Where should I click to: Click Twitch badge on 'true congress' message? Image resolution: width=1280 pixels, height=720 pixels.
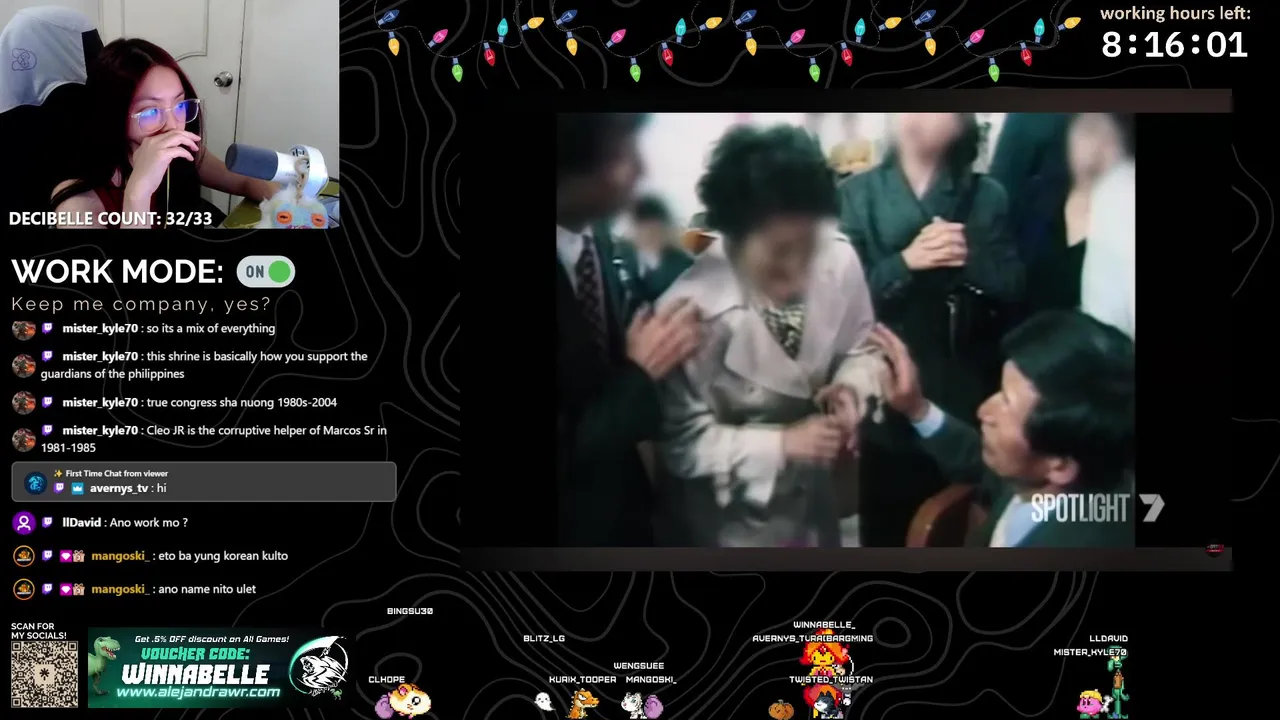tap(47, 403)
